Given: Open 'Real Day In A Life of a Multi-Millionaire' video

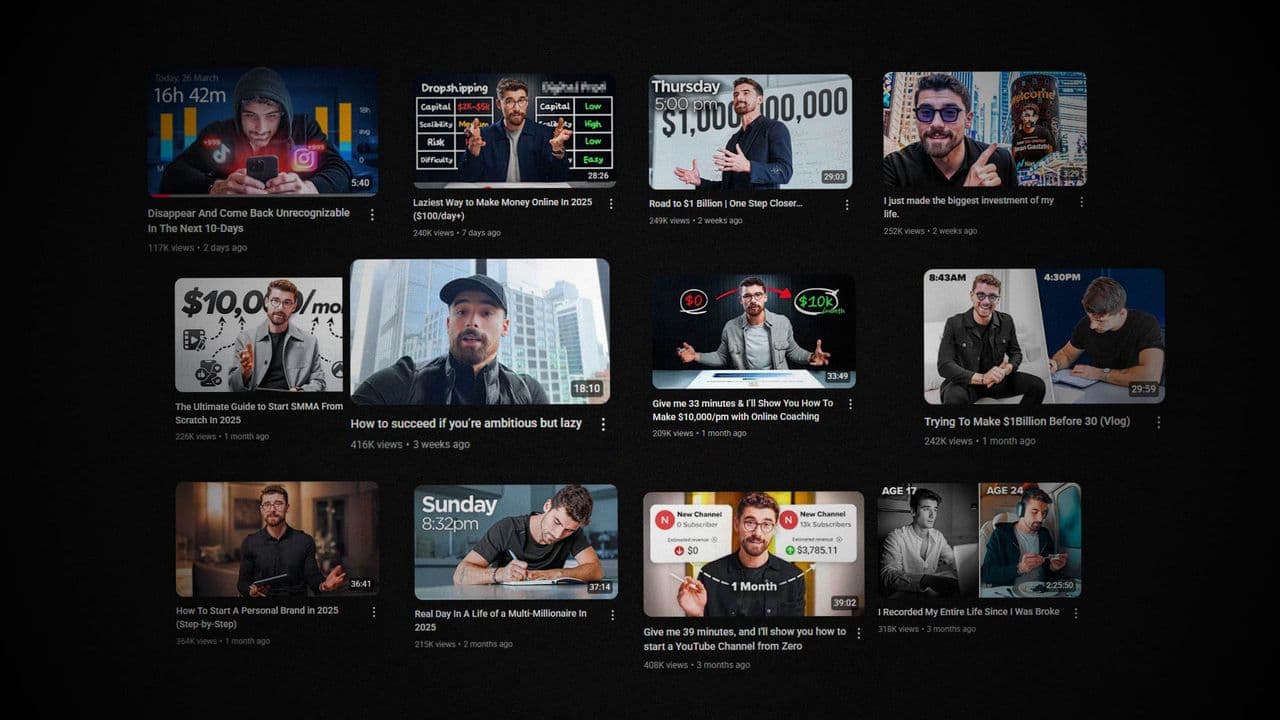Looking at the screenshot, I should click(515, 540).
